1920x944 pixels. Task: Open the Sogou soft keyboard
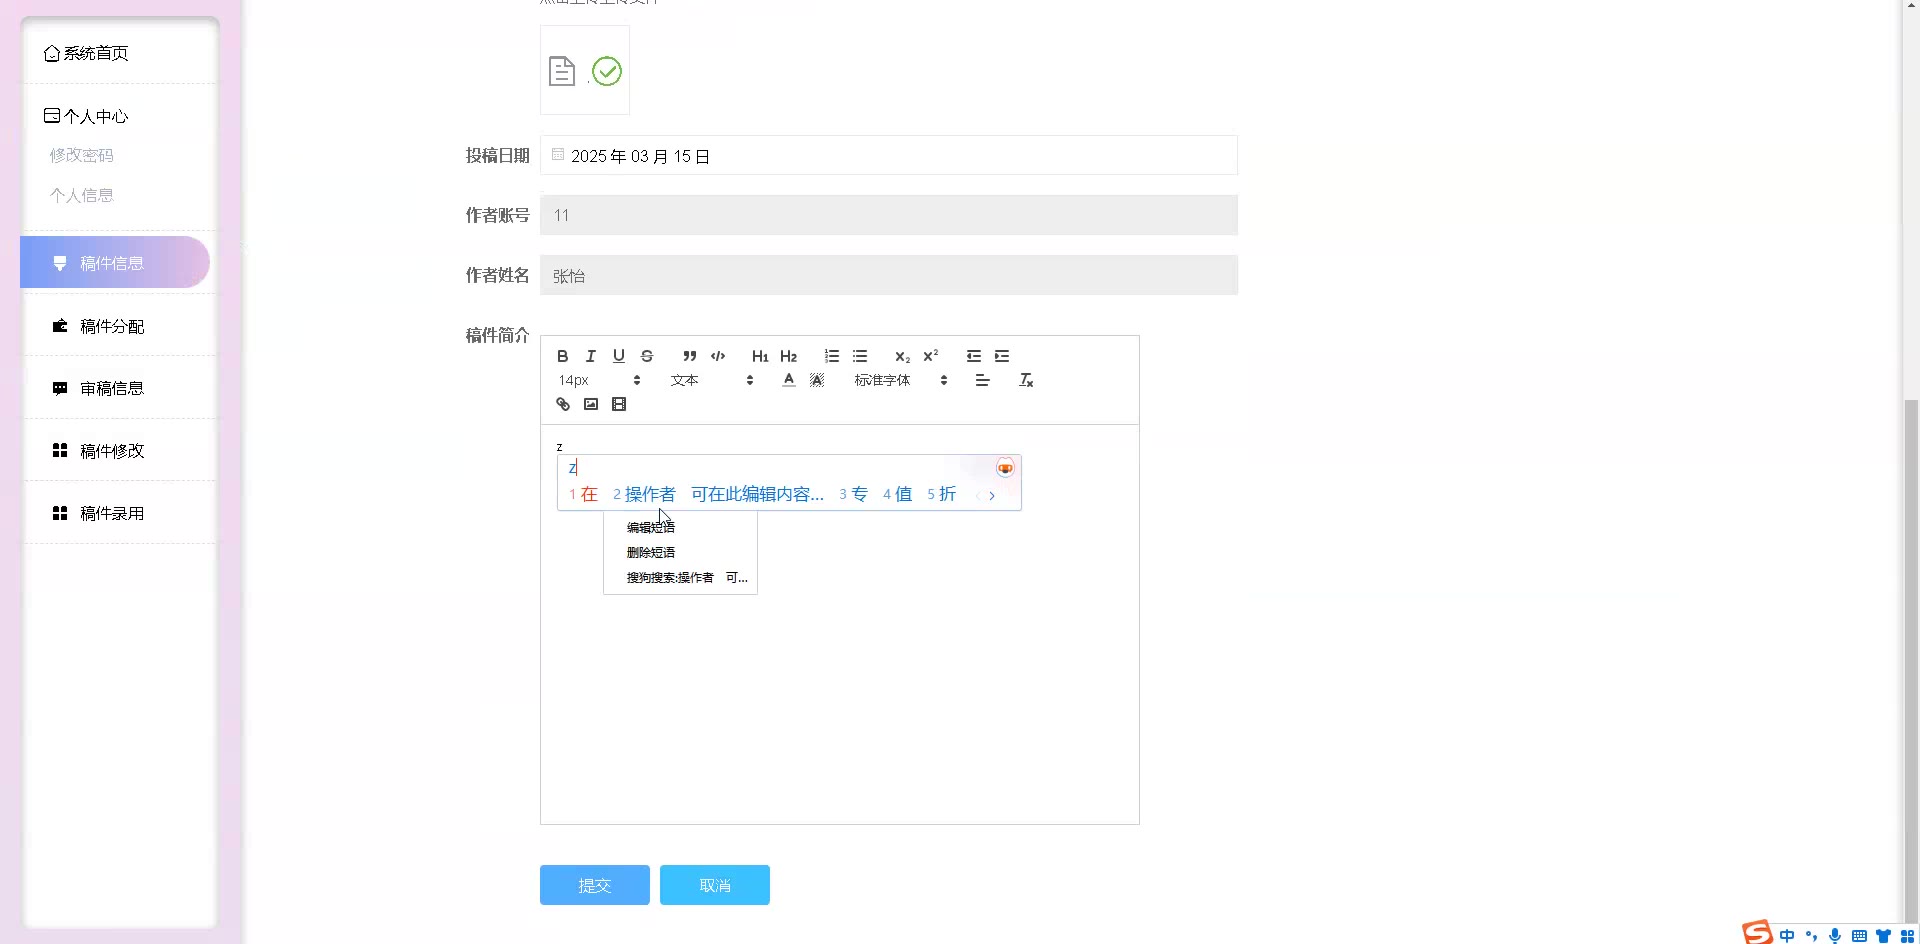[1859, 936]
